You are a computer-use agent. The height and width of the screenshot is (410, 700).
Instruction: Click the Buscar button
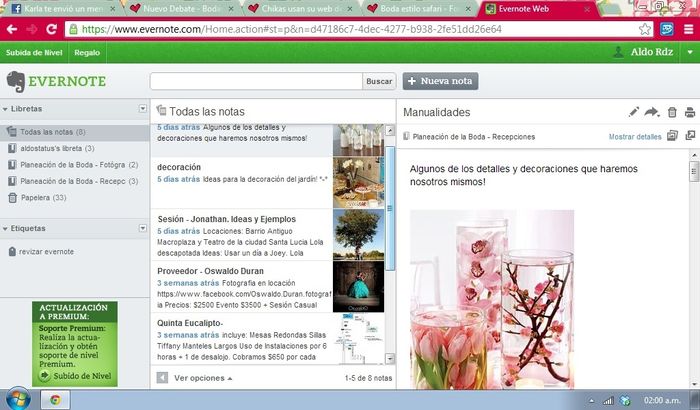(x=379, y=81)
